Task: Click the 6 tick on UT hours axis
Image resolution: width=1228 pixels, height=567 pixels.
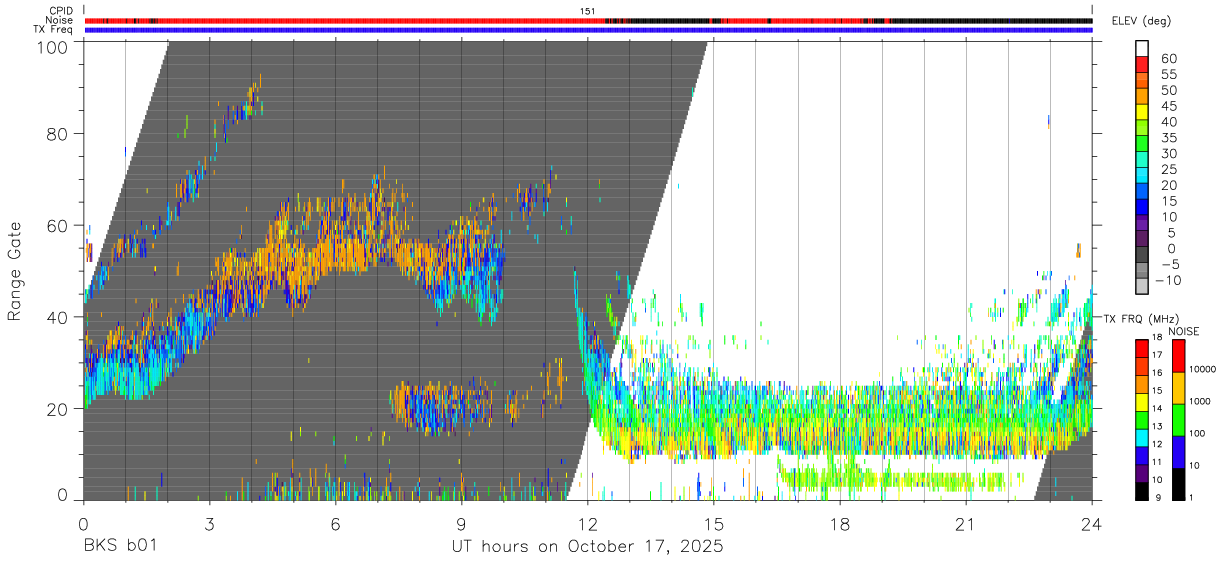Action: (335, 523)
